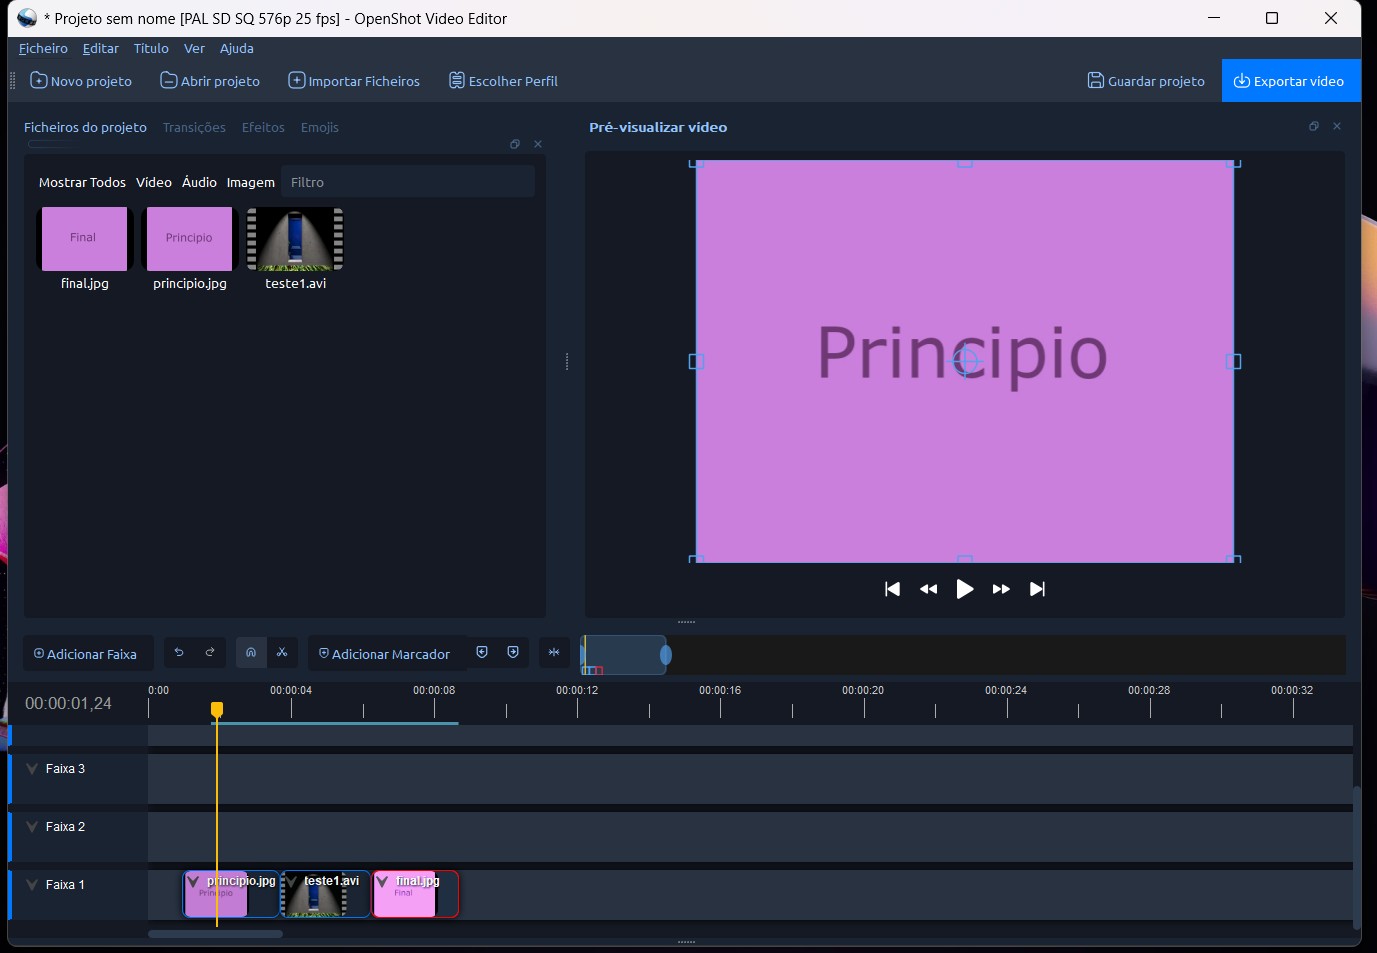Select the teste1.avi thumbnail in project files

click(x=295, y=240)
